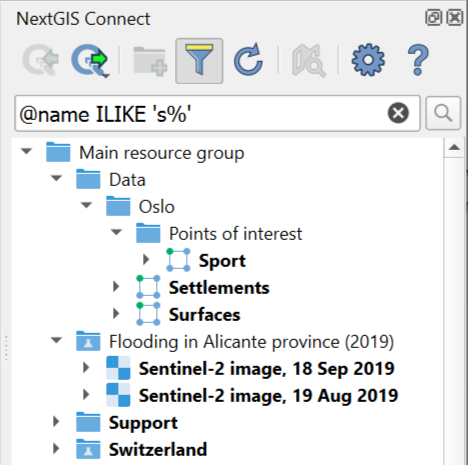Expand the Support folder
This screenshot has height=465, width=468.
(56, 421)
